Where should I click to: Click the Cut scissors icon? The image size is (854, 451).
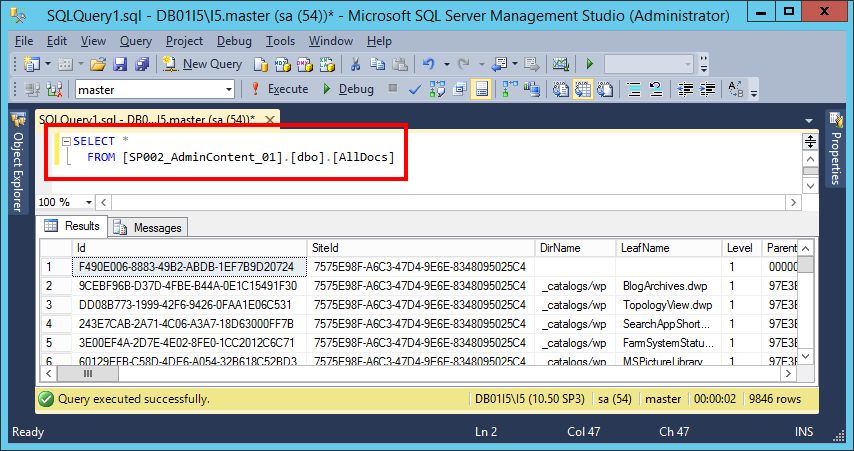(355, 64)
